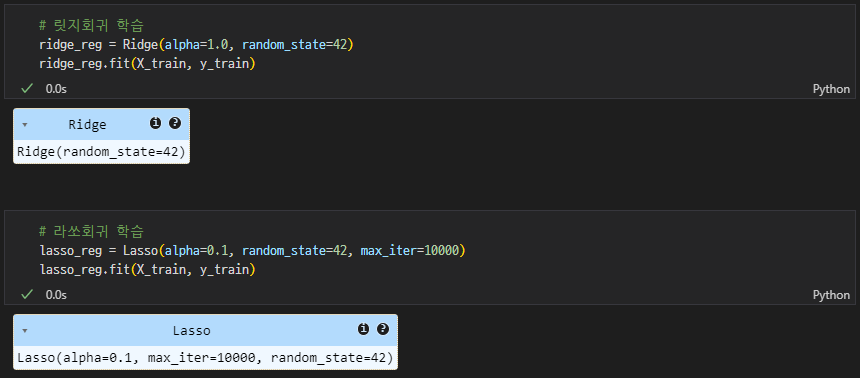The height and width of the screenshot is (378, 860).
Task: Place cursor on lasso_reg.fit line
Action: (148, 270)
